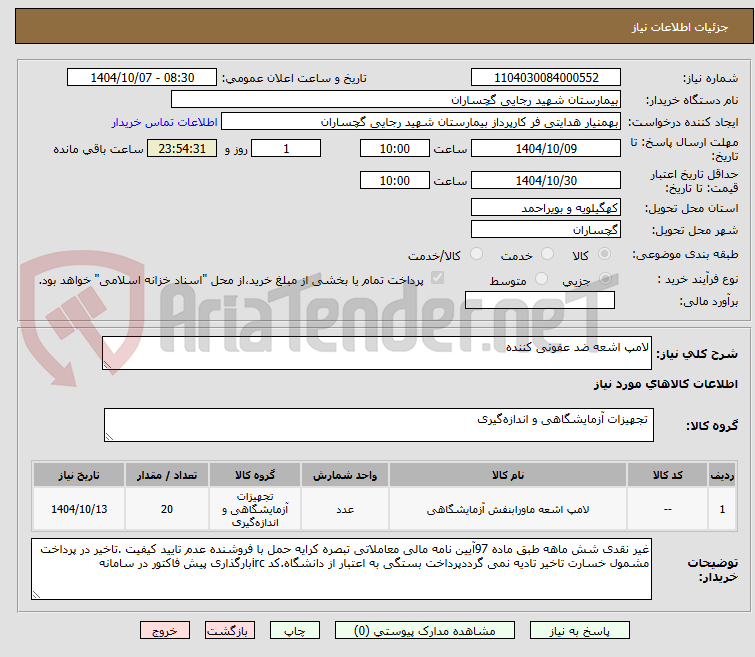Click the quantity cell 20
Screen dimensions: 755x657
tap(167, 509)
